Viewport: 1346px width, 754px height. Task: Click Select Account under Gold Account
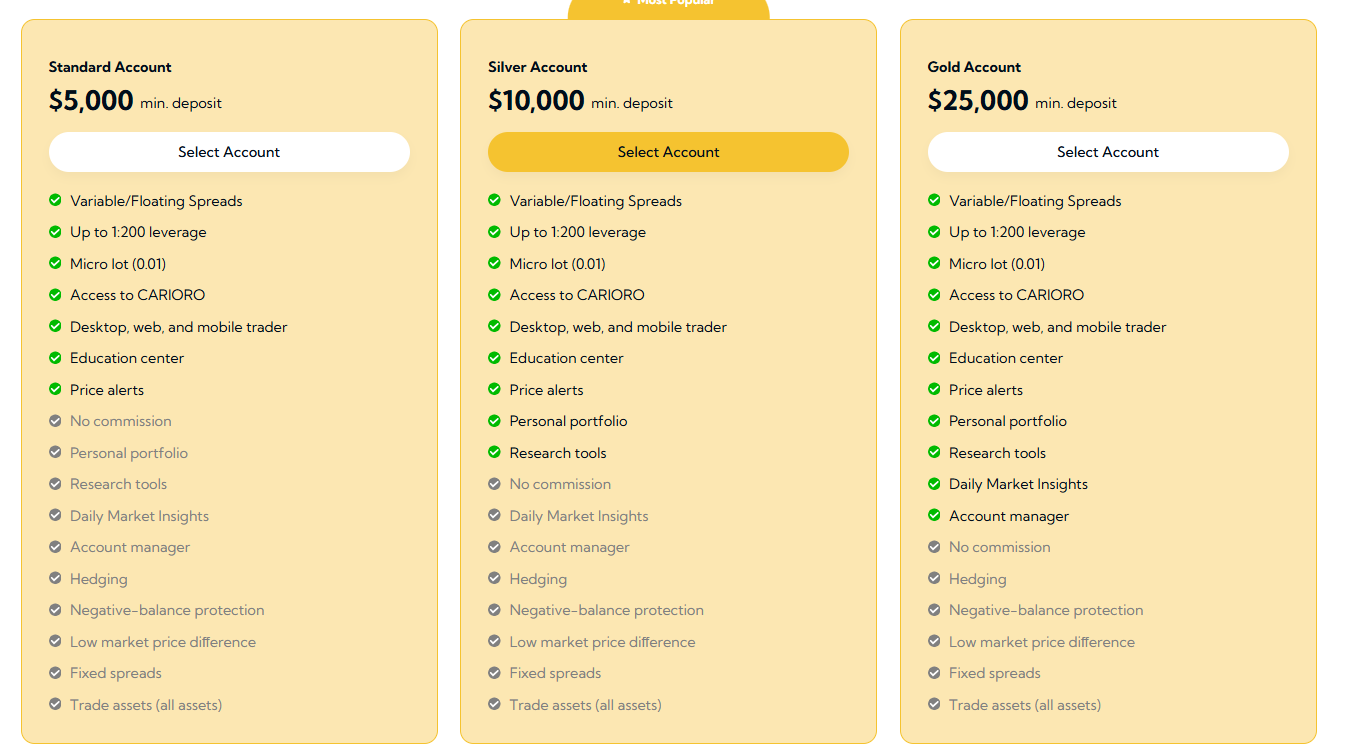1107,152
